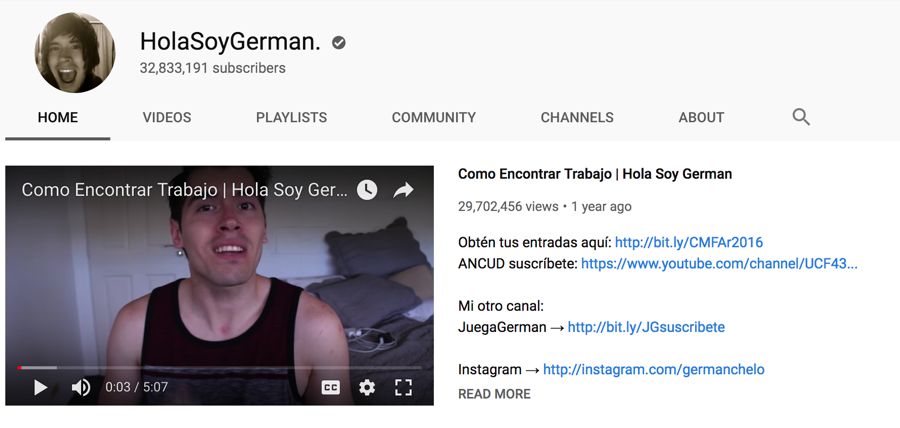Expand description with READ MORE
The height and width of the screenshot is (428, 900).
coord(494,394)
